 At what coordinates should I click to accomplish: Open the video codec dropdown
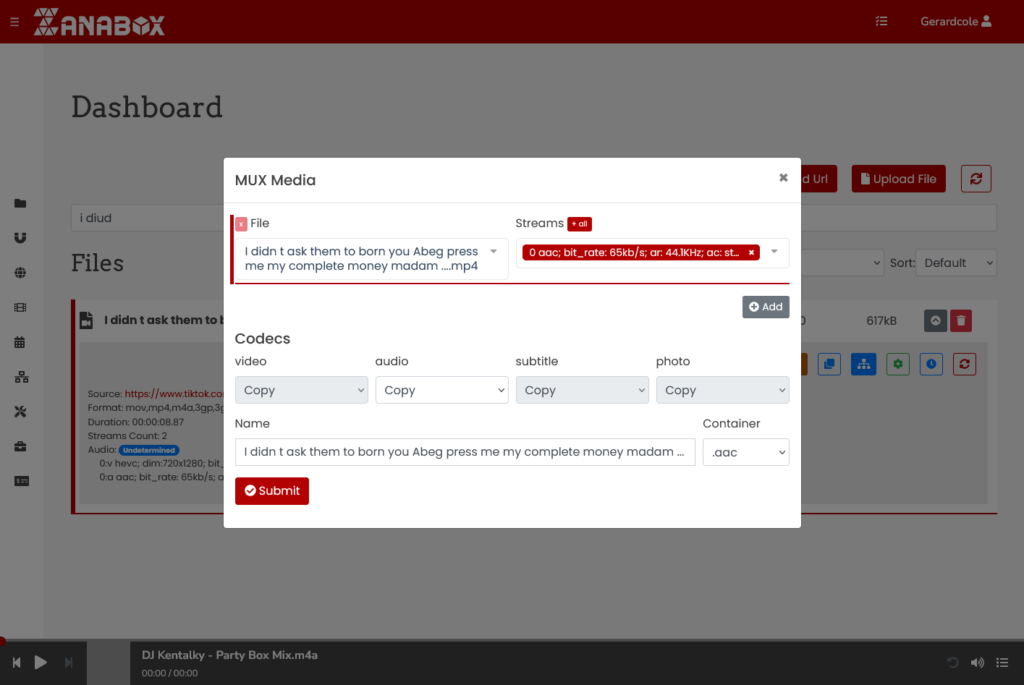(x=301, y=390)
